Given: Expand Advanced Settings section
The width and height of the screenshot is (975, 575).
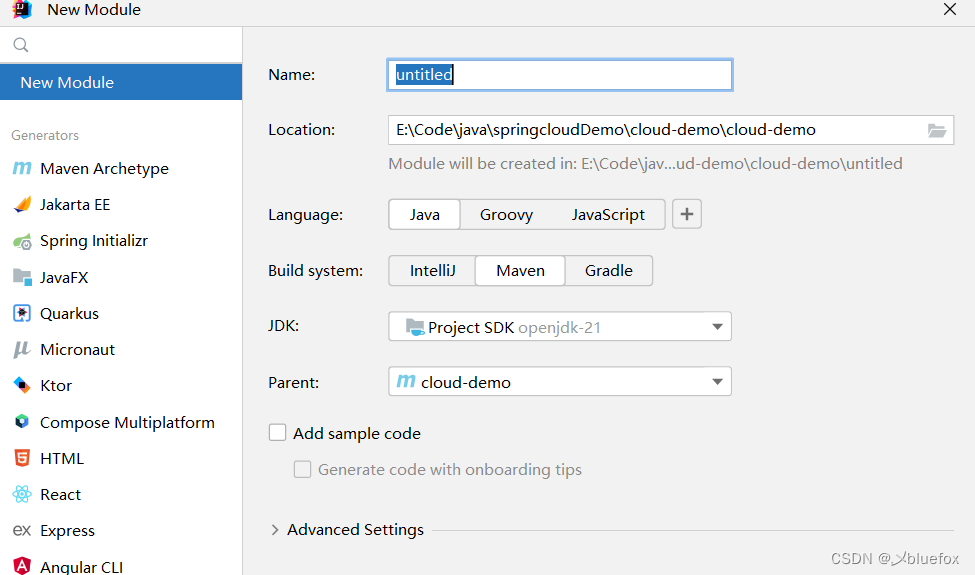Looking at the screenshot, I should tap(274, 530).
